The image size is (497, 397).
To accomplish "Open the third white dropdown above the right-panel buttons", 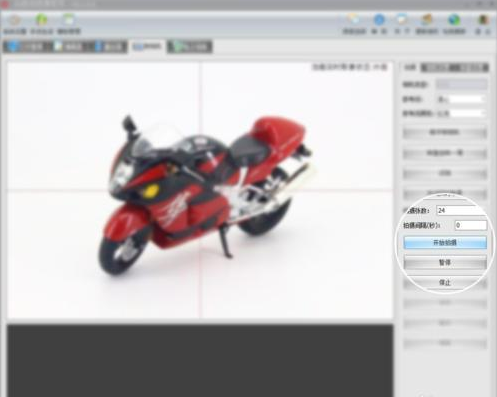I will tap(460, 113).
